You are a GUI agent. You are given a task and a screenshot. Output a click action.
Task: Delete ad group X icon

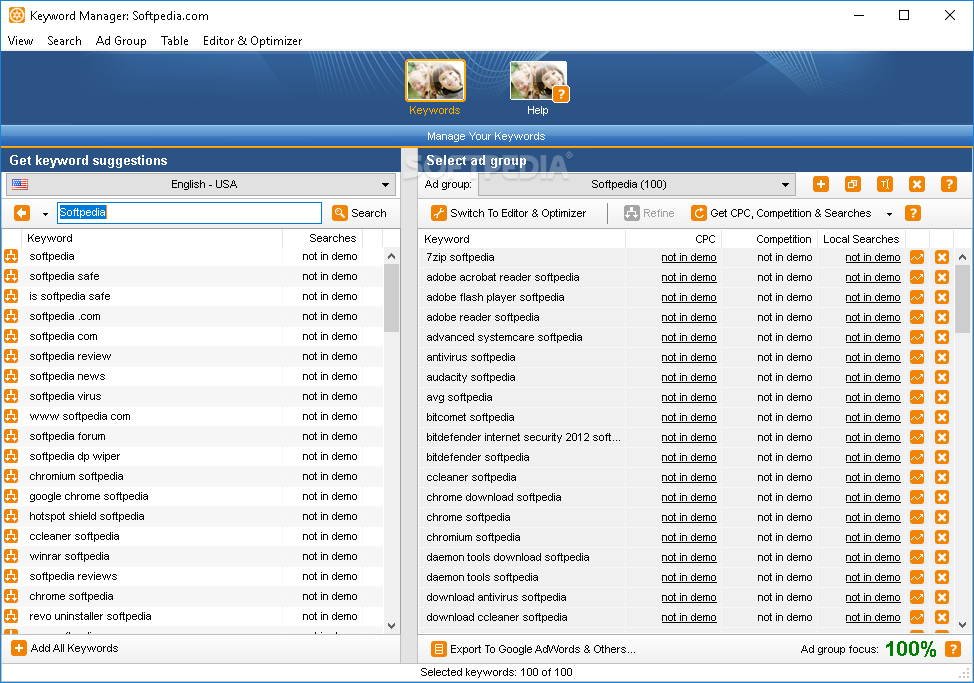(916, 184)
